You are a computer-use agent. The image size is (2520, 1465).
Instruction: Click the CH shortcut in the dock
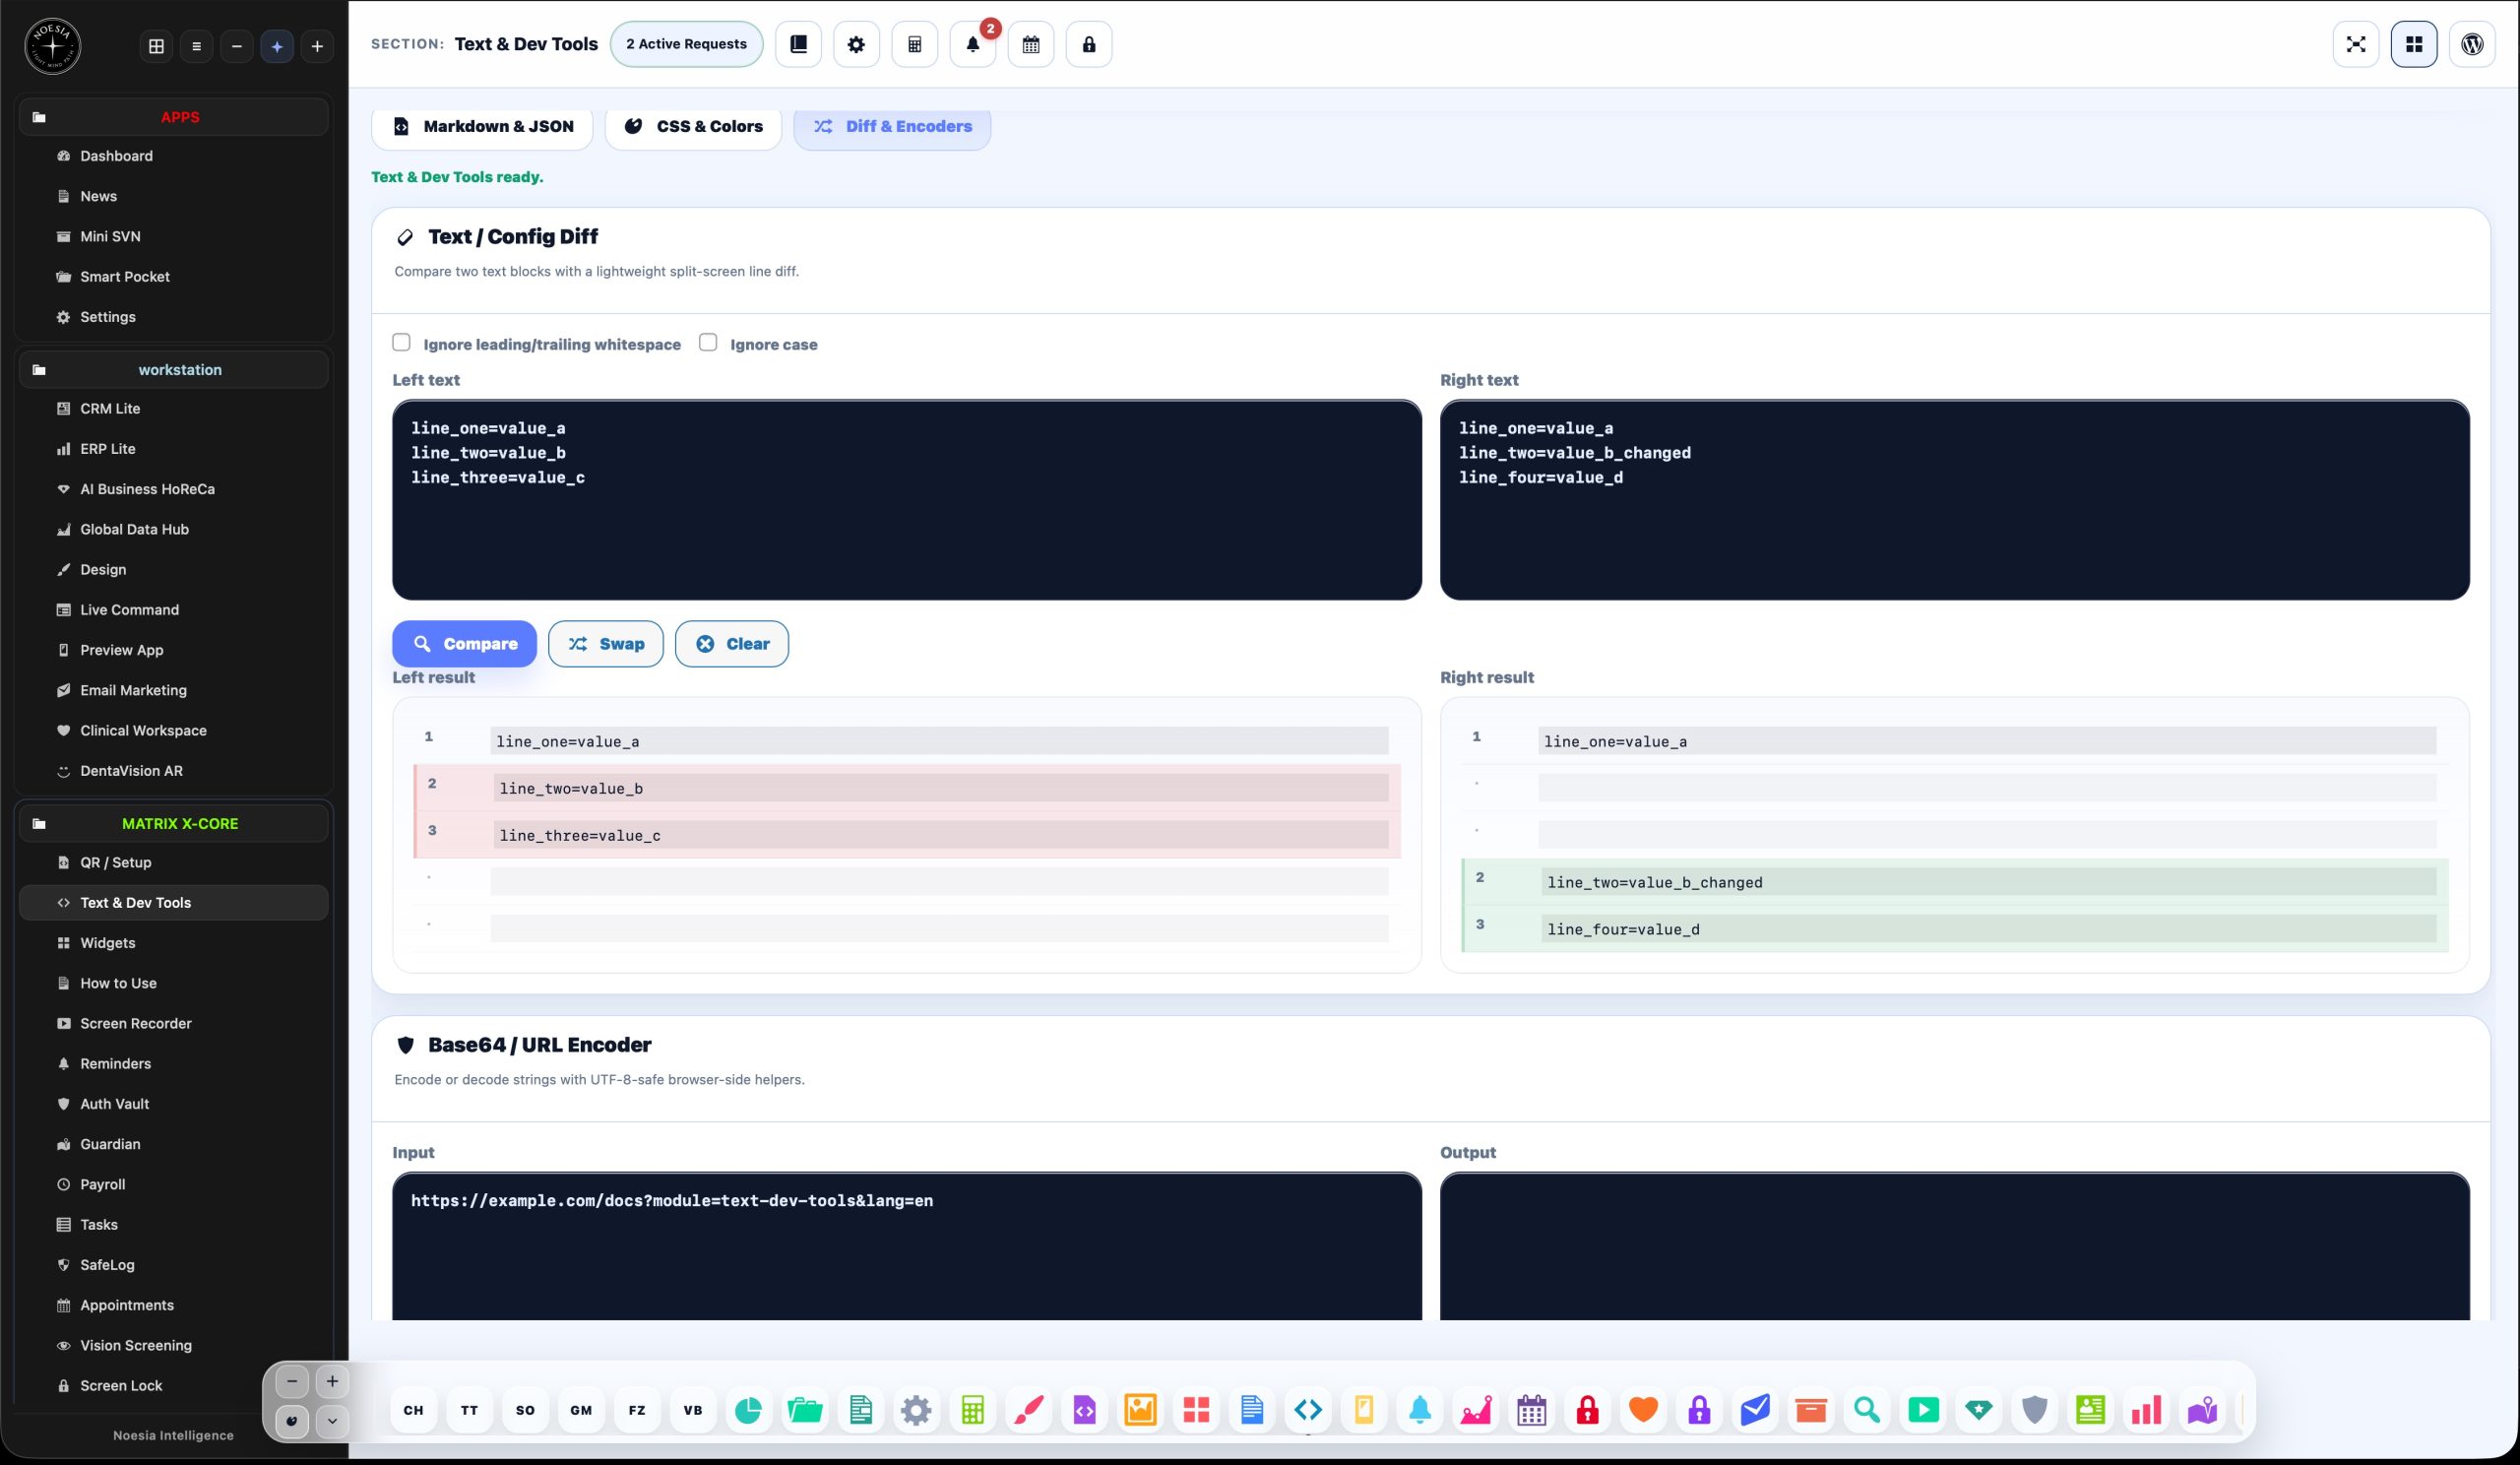(x=413, y=1410)
